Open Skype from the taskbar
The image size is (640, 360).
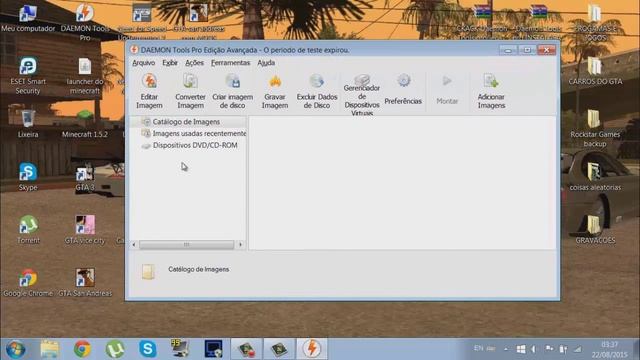(148, 349)
